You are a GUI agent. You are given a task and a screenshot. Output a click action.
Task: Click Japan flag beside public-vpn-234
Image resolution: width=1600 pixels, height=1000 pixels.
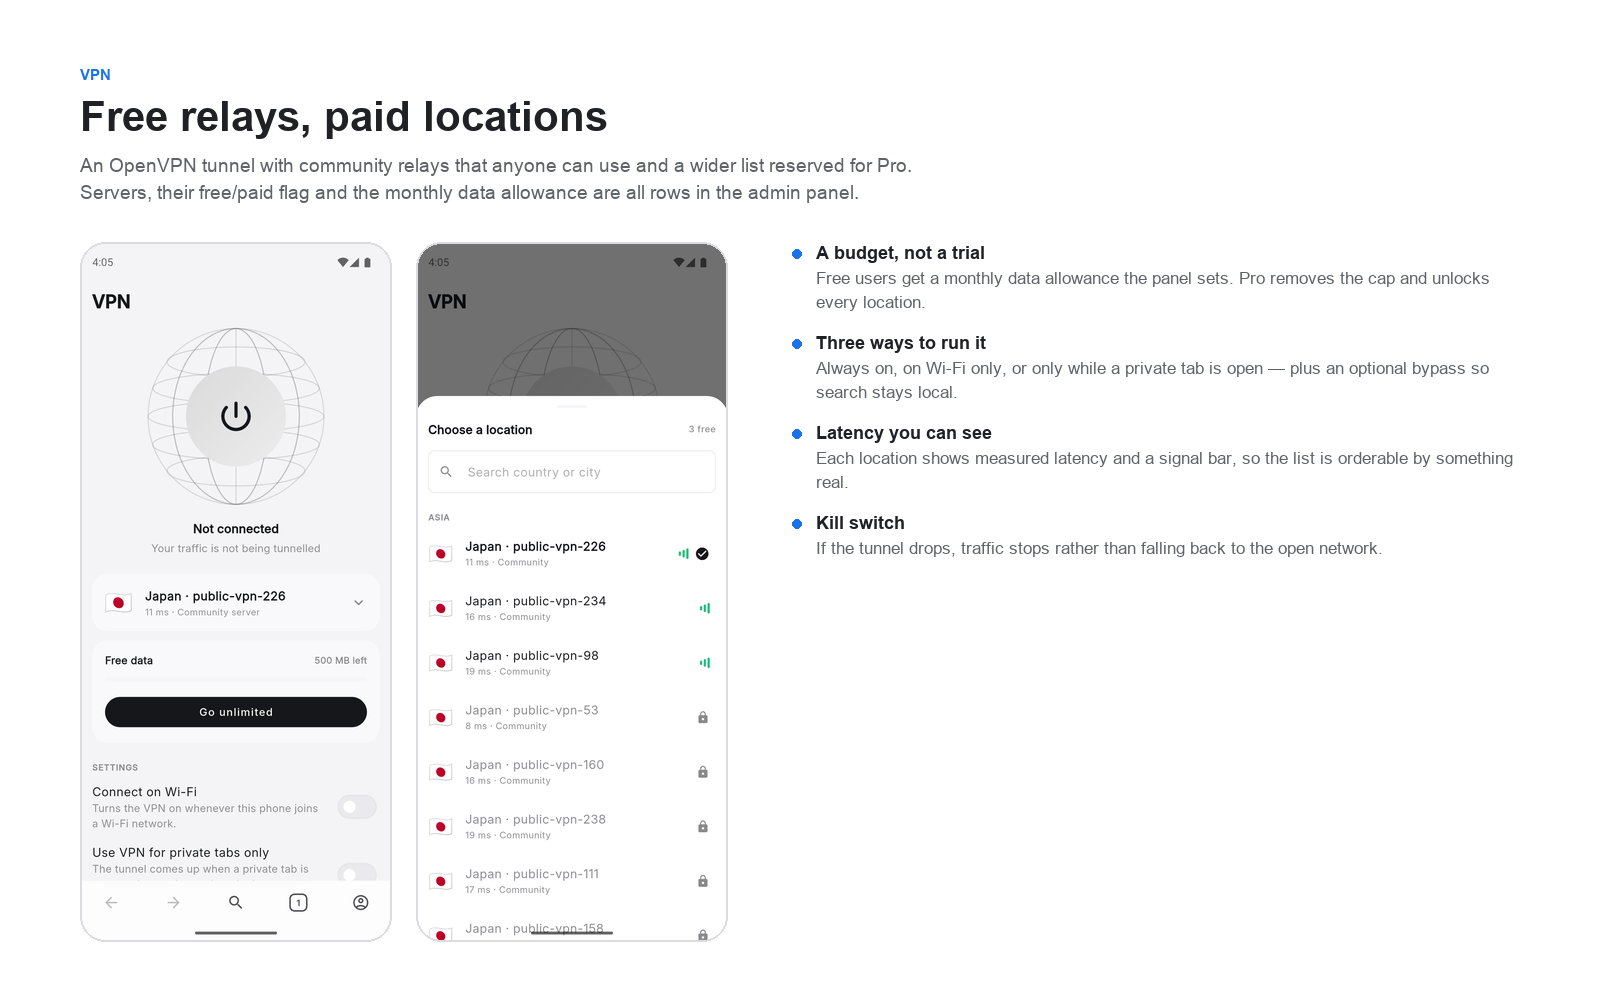click(x=441, y=608)
